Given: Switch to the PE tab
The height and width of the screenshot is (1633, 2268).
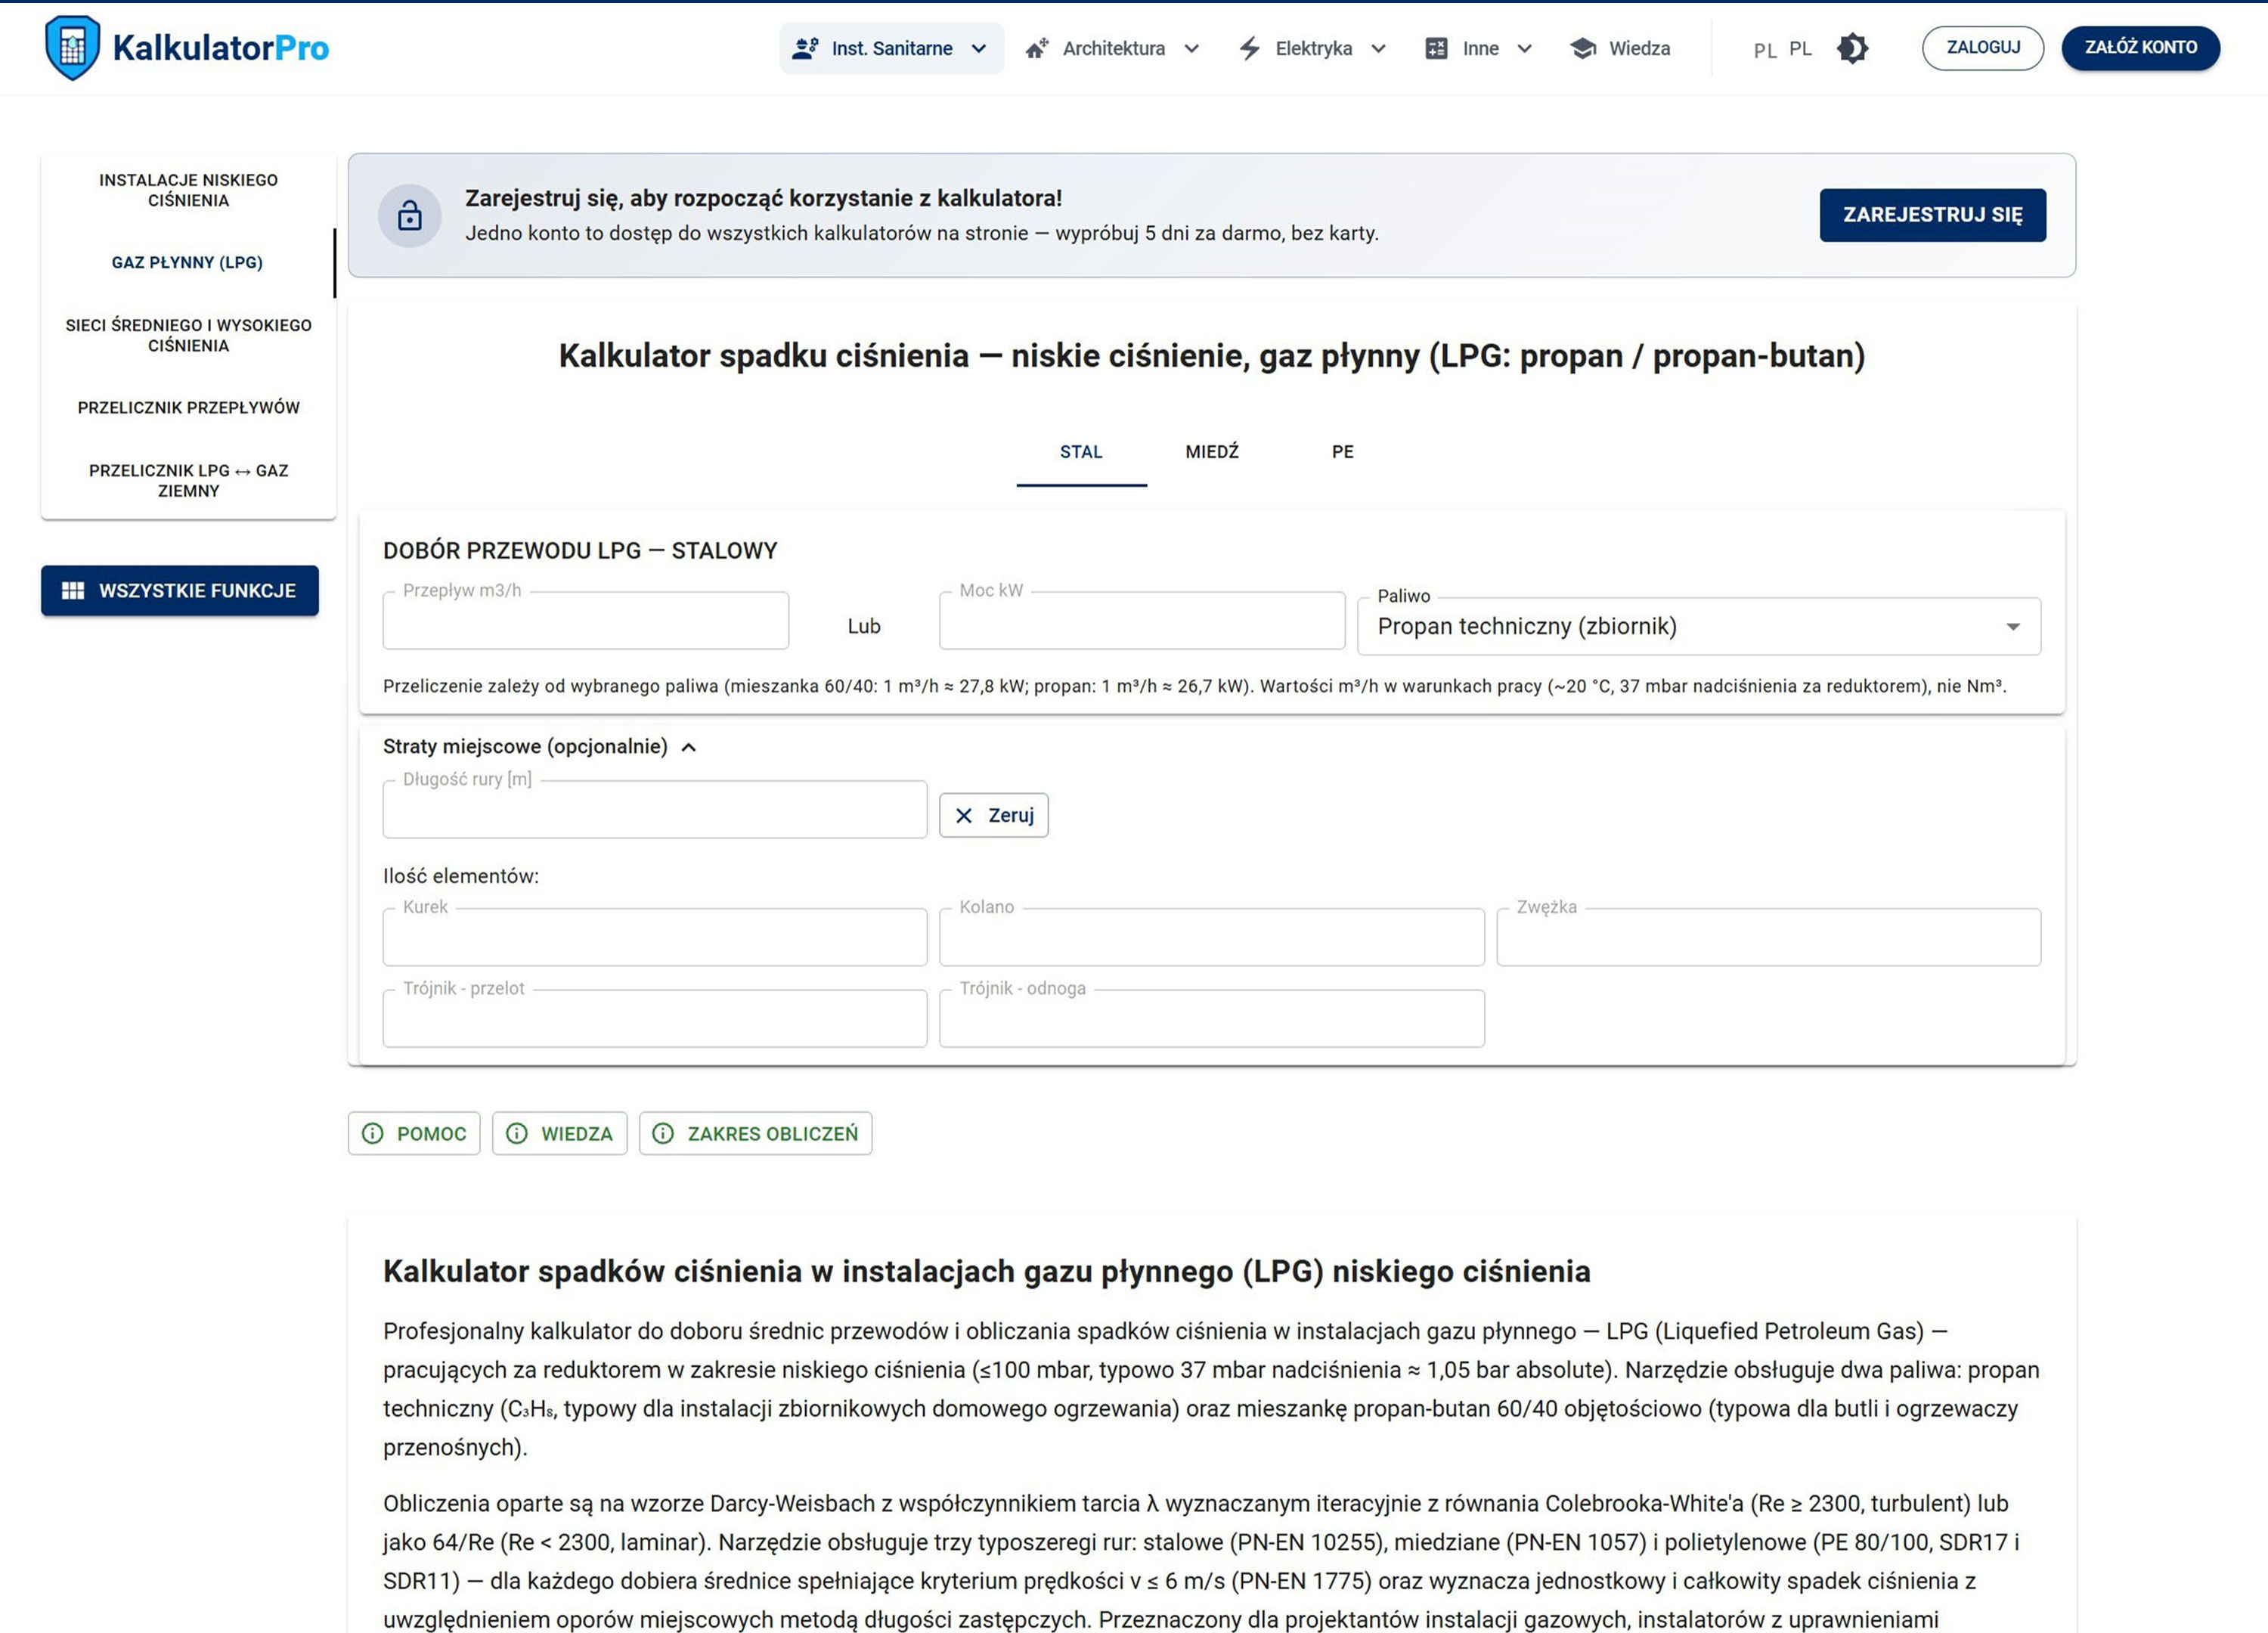Looking at the screenshot, I should 1342,452.
